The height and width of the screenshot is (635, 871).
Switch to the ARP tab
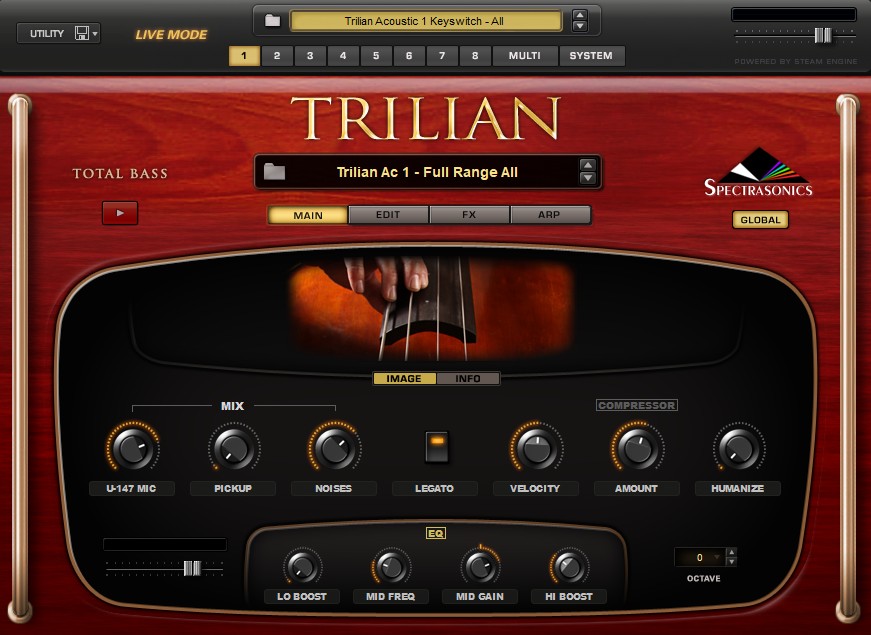[549, 215]
